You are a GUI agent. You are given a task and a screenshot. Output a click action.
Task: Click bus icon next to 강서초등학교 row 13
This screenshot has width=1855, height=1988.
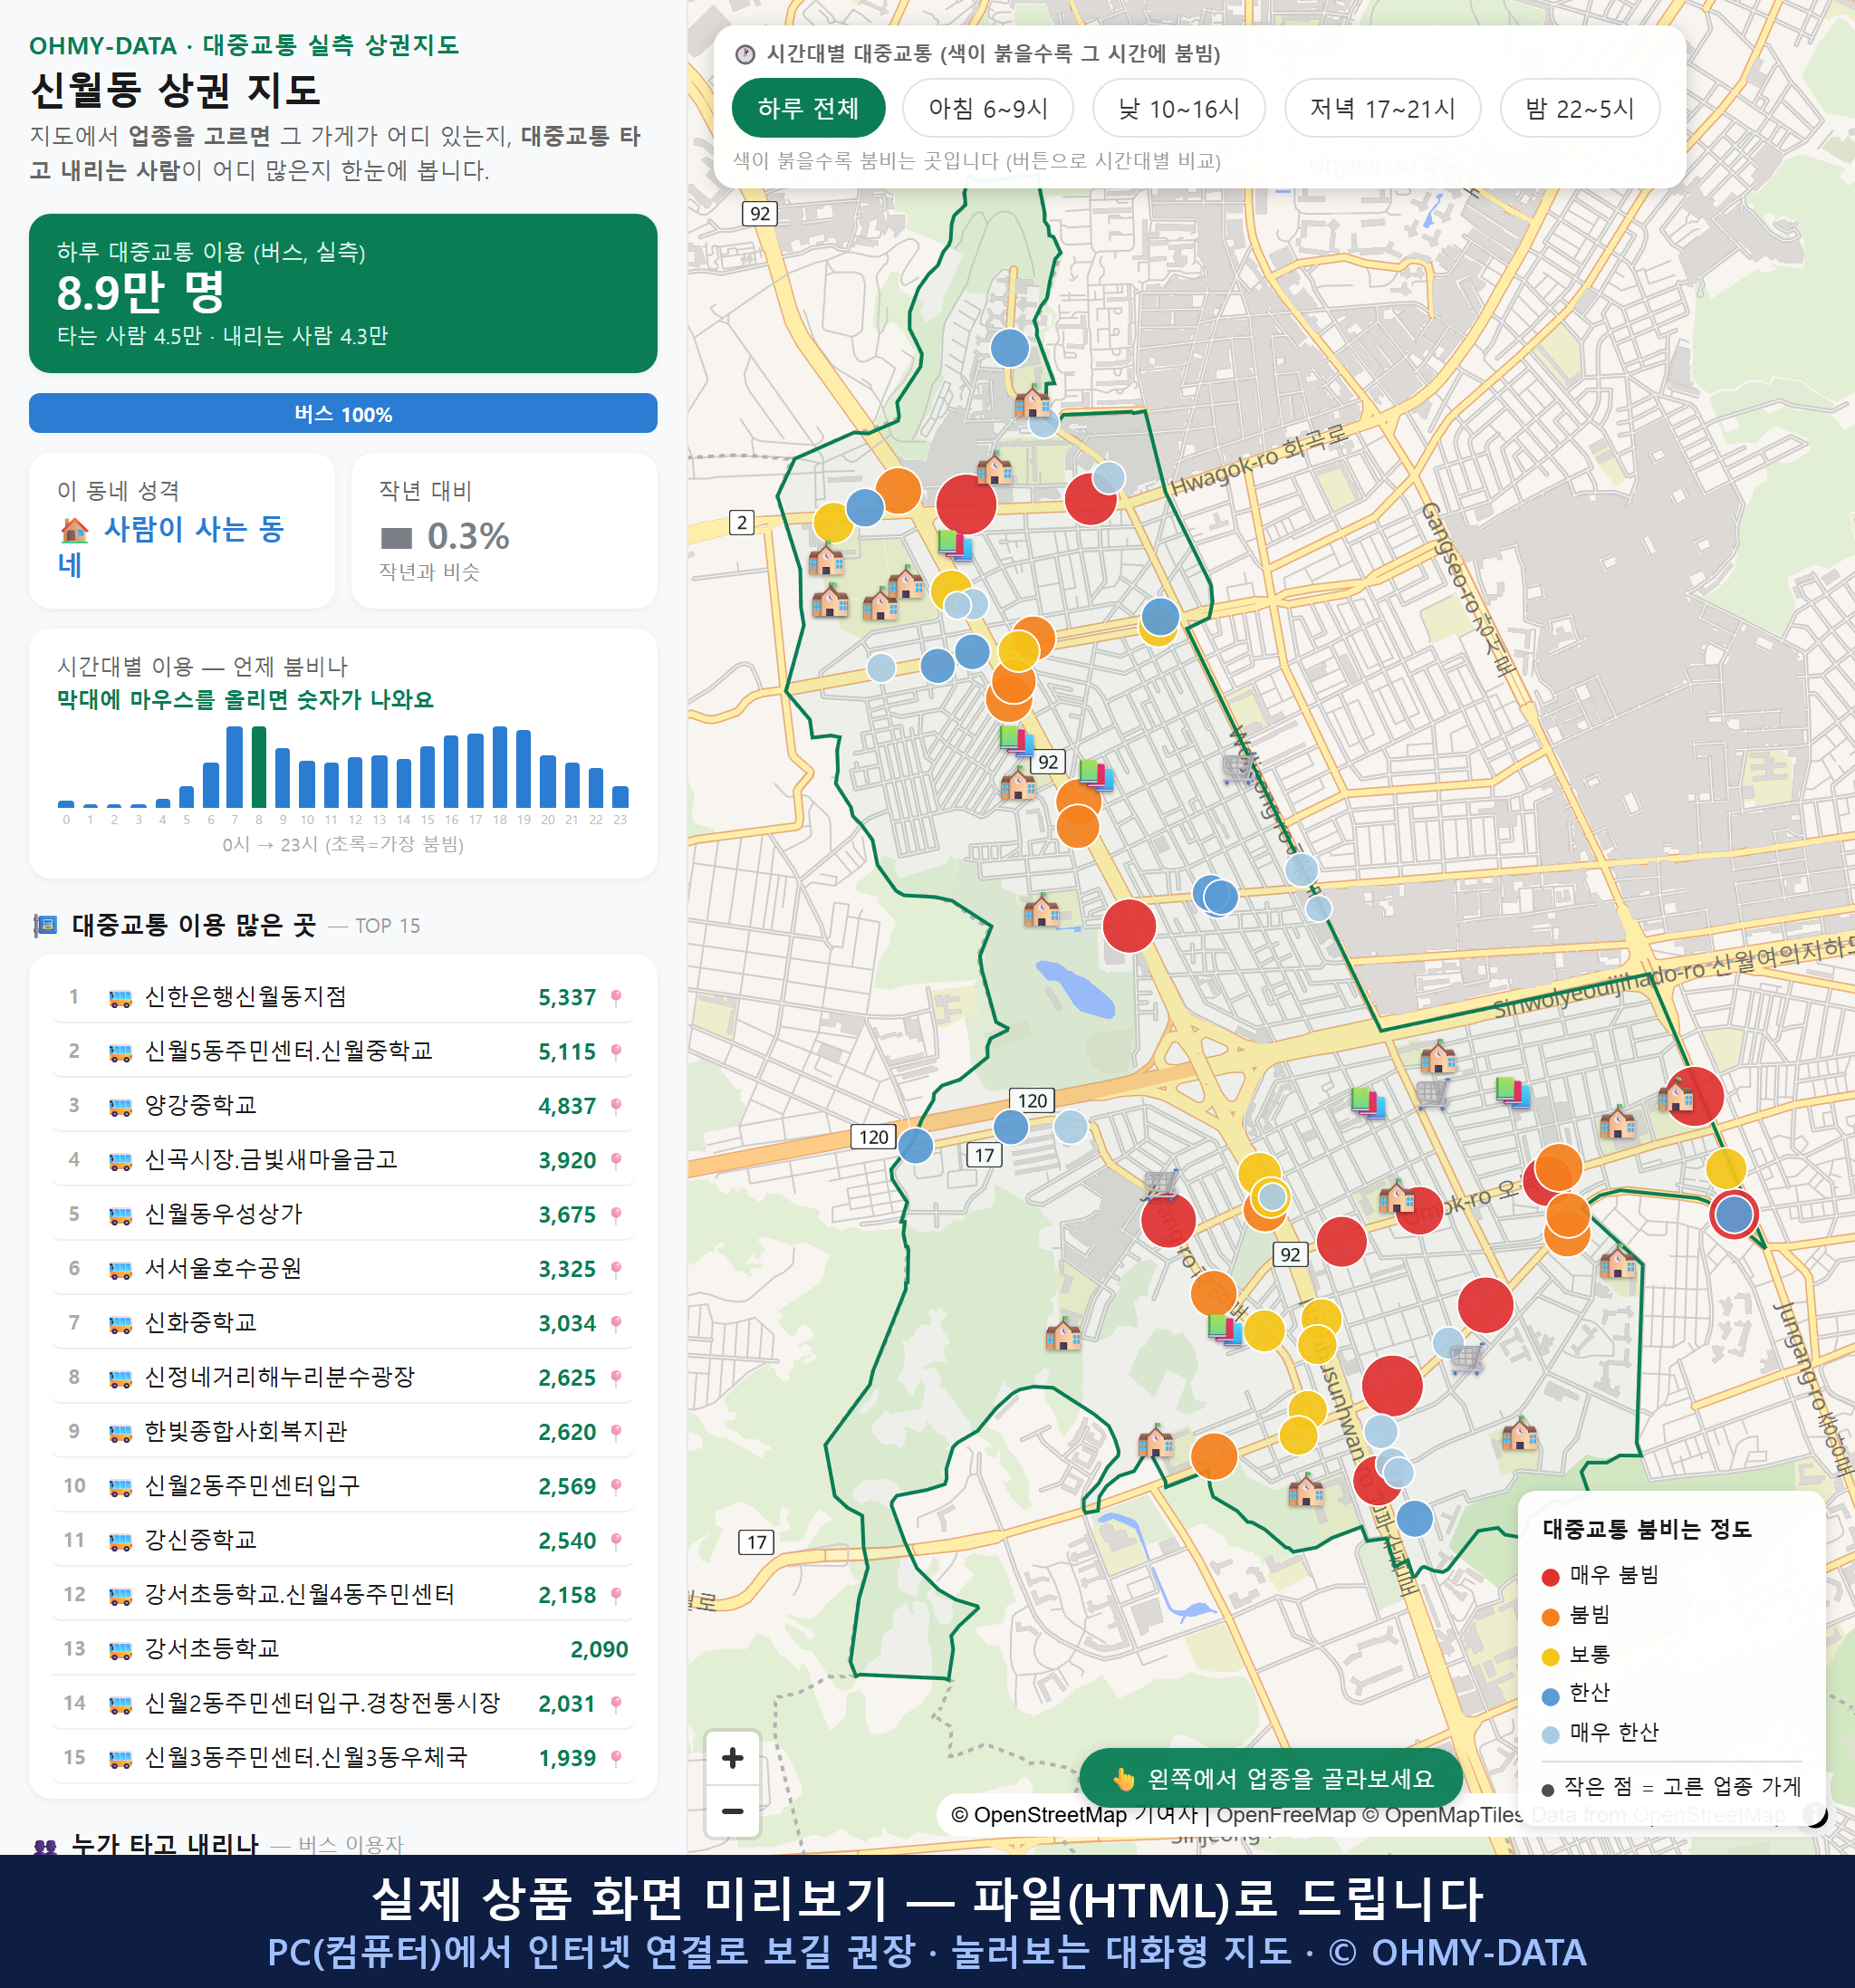click(x=120, y=1650)
